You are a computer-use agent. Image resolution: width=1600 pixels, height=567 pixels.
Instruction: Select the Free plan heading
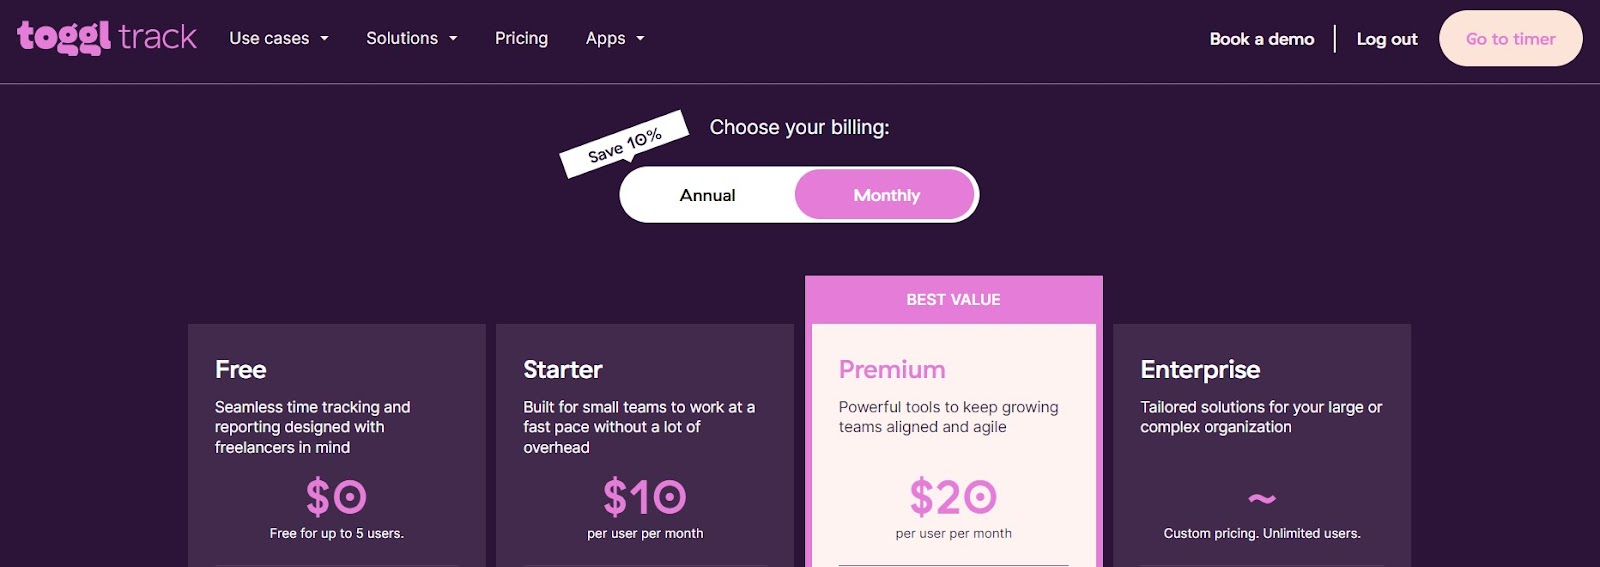[x=241, y=370]
